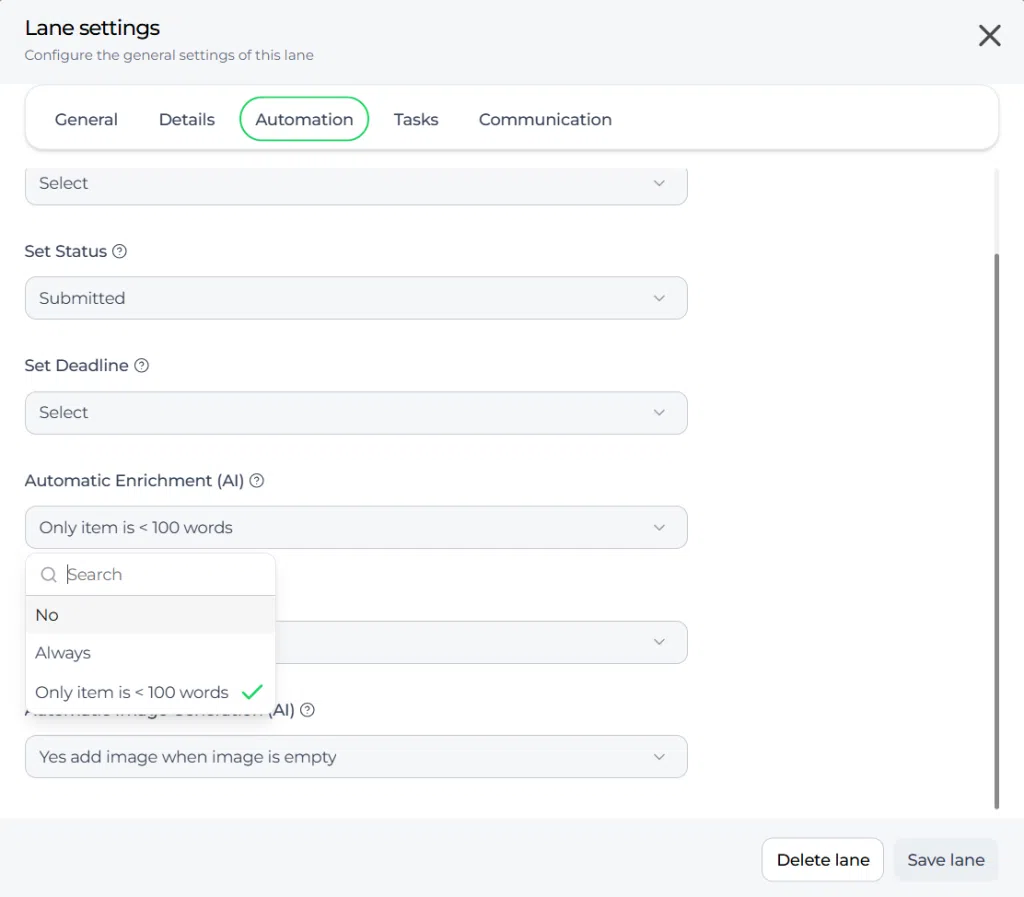Click the Delete lane button
This screenshot has height=897, width=1024.
click(822, 860)
